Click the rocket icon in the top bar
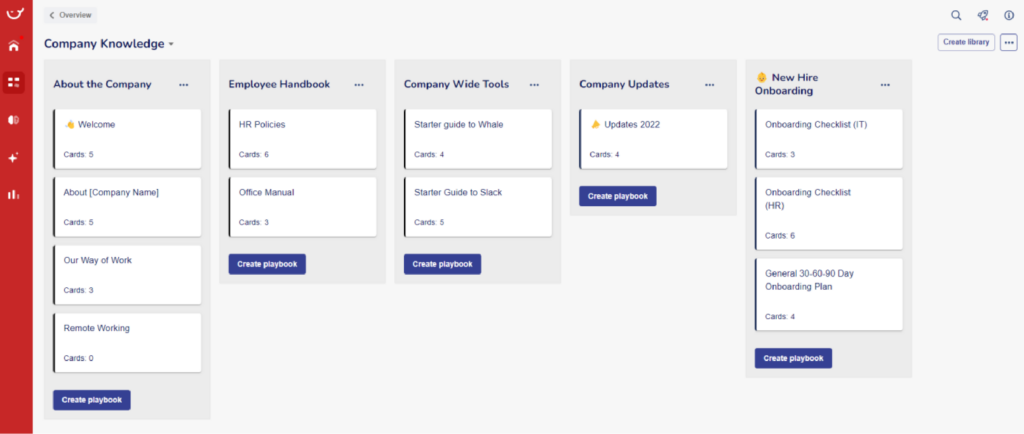 pos(982,16)
